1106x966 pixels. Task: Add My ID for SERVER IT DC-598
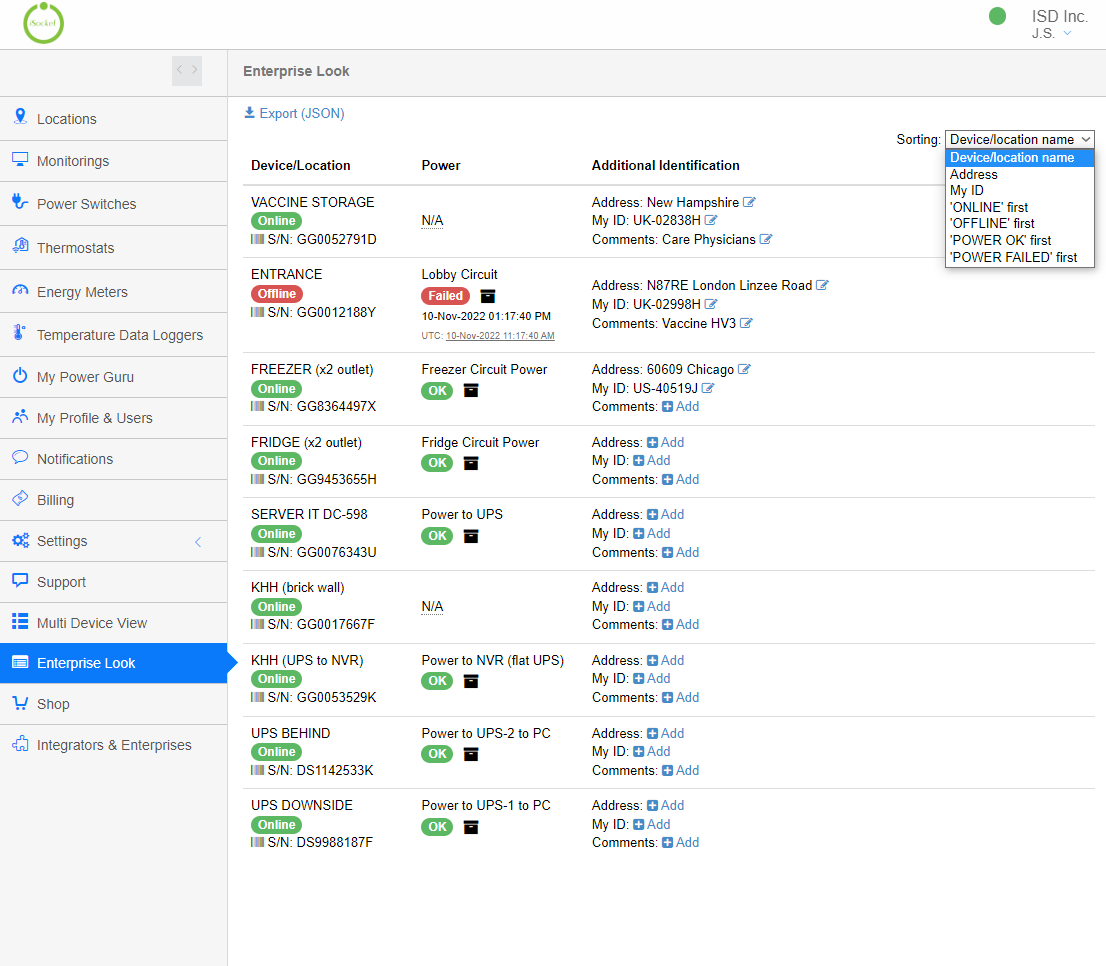coord(652,534)
